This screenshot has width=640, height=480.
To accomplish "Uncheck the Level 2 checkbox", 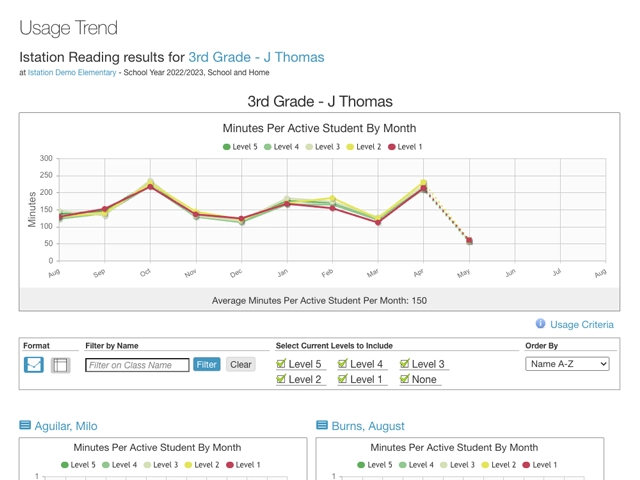I will coord(281,379).
